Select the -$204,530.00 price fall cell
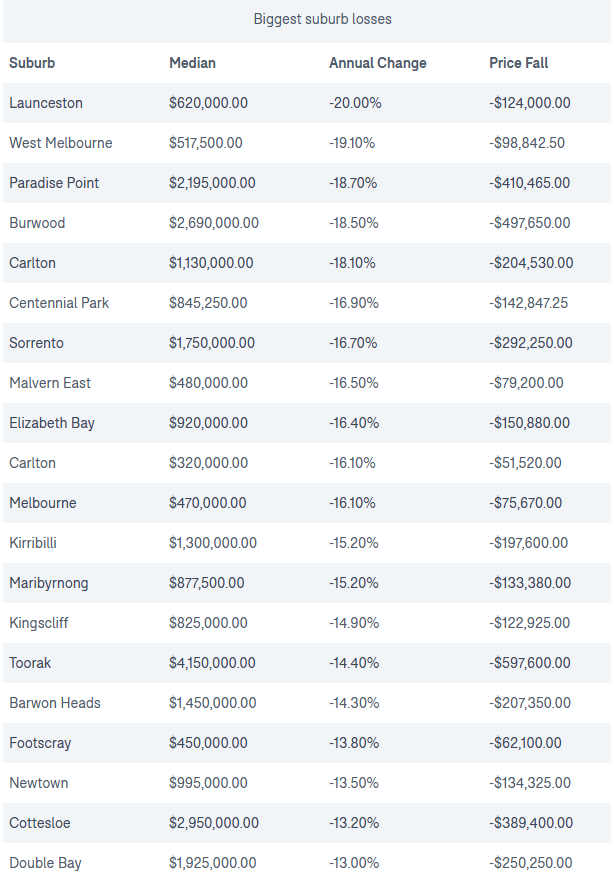This screenshot has height=878, width=611. point(531,263)
